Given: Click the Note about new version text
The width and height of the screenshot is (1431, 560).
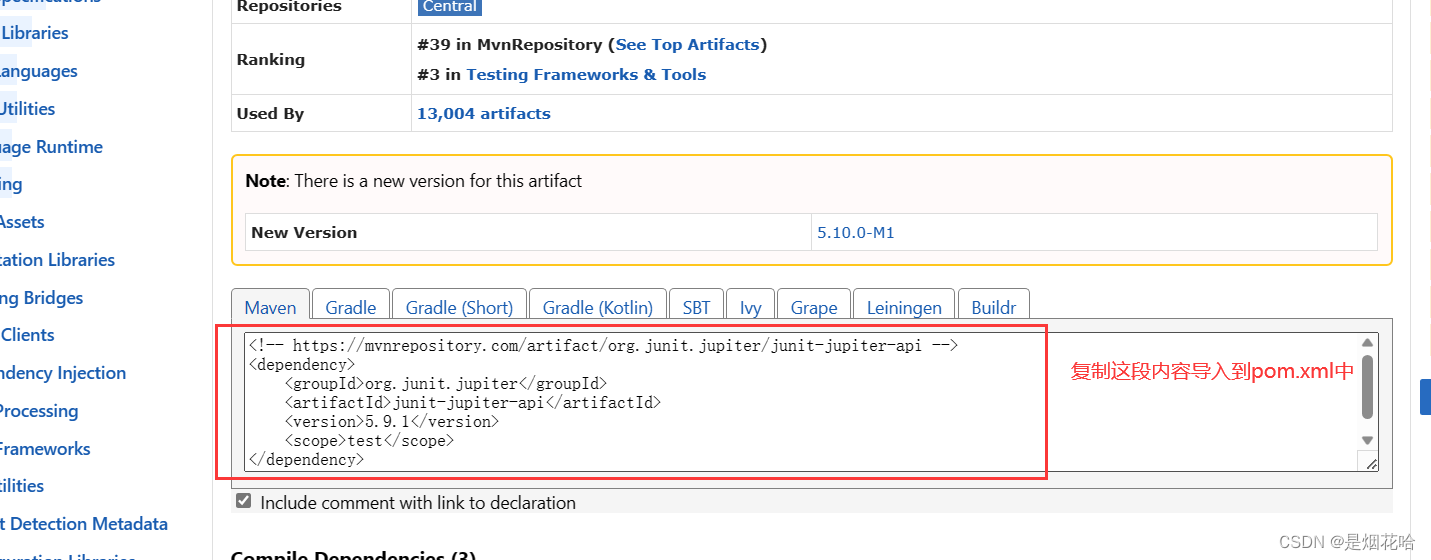Looking at the screenshot, I should click(x=414, y=181).
